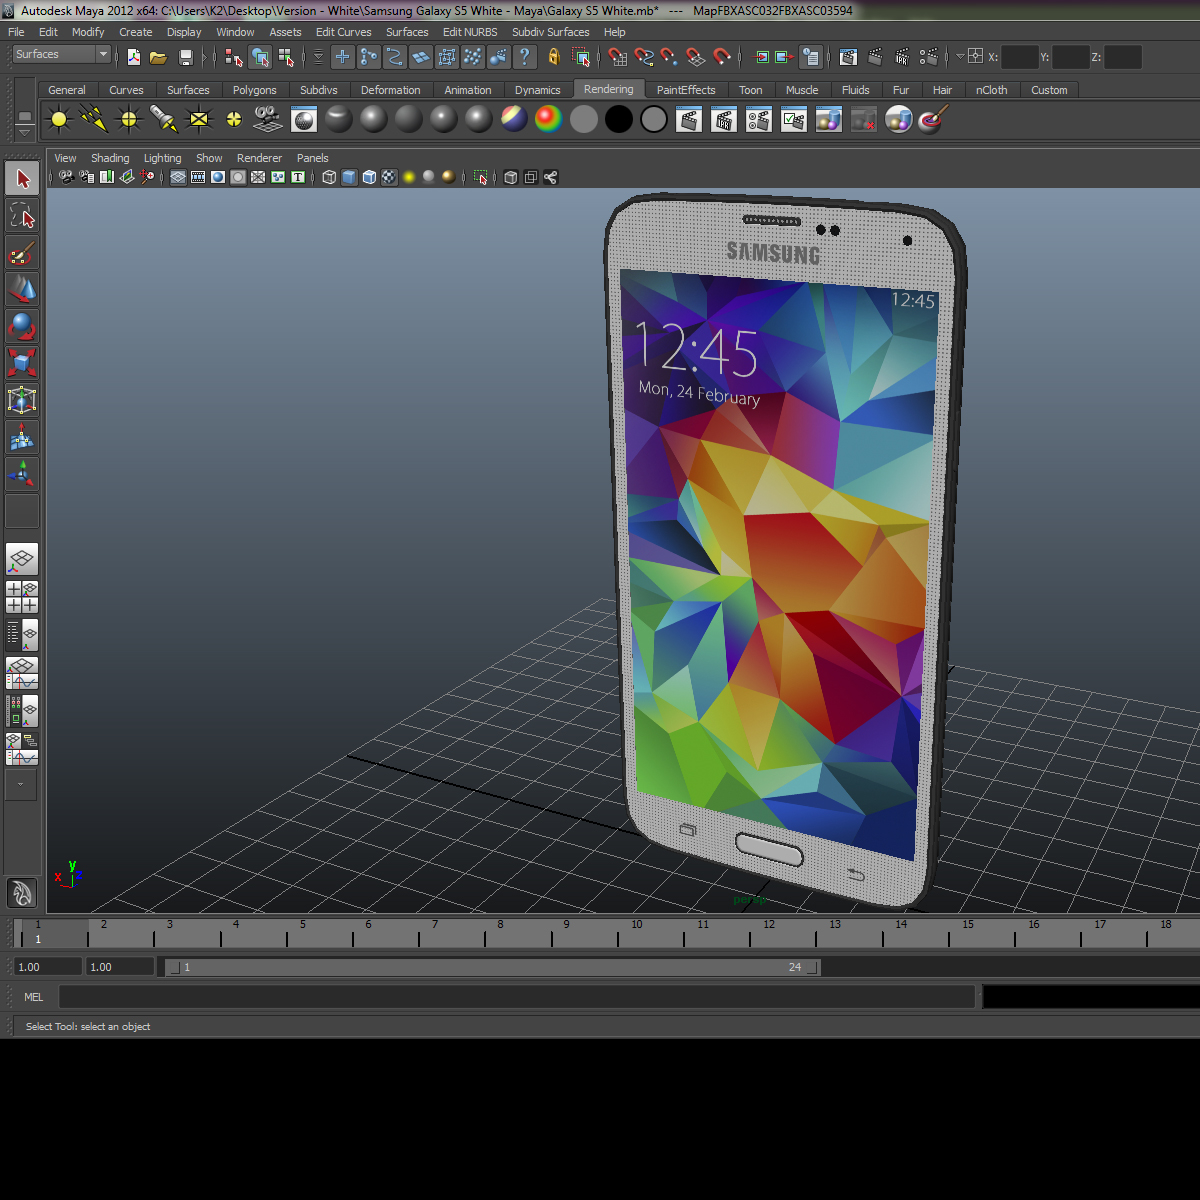Expand the shelf options arrow menu
Screen dimensions: 1200x1200
coord(25,131)
